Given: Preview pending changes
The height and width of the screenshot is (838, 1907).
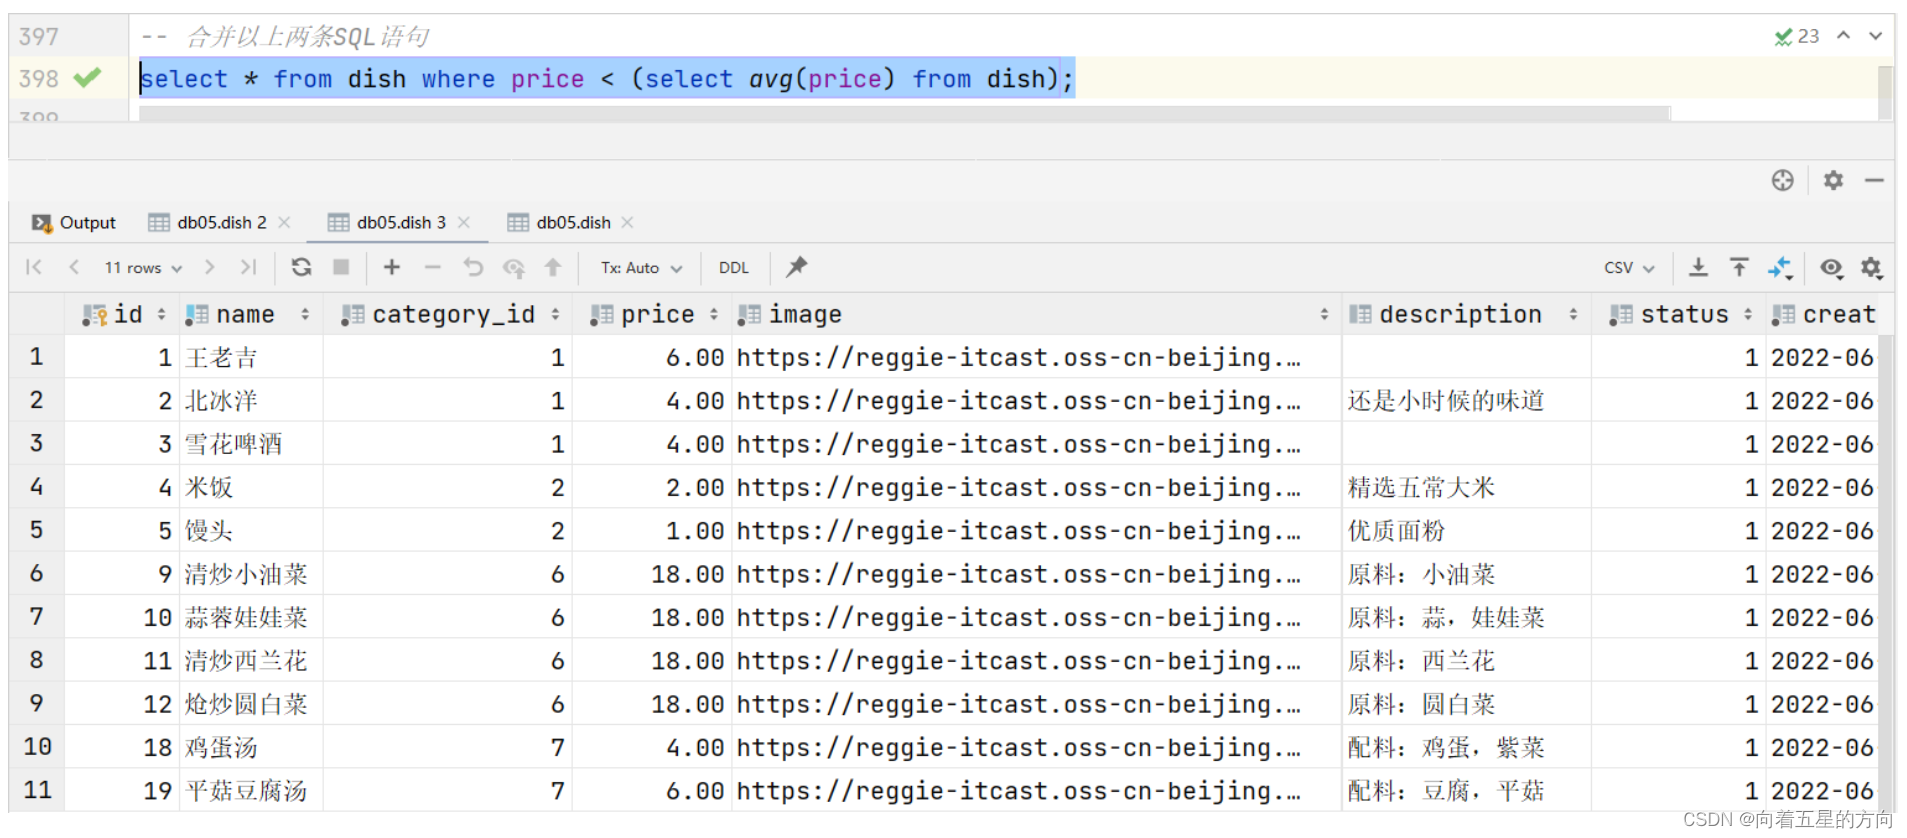Looking at the screenshot, I should pyautogui.click(x=514, y=267).
